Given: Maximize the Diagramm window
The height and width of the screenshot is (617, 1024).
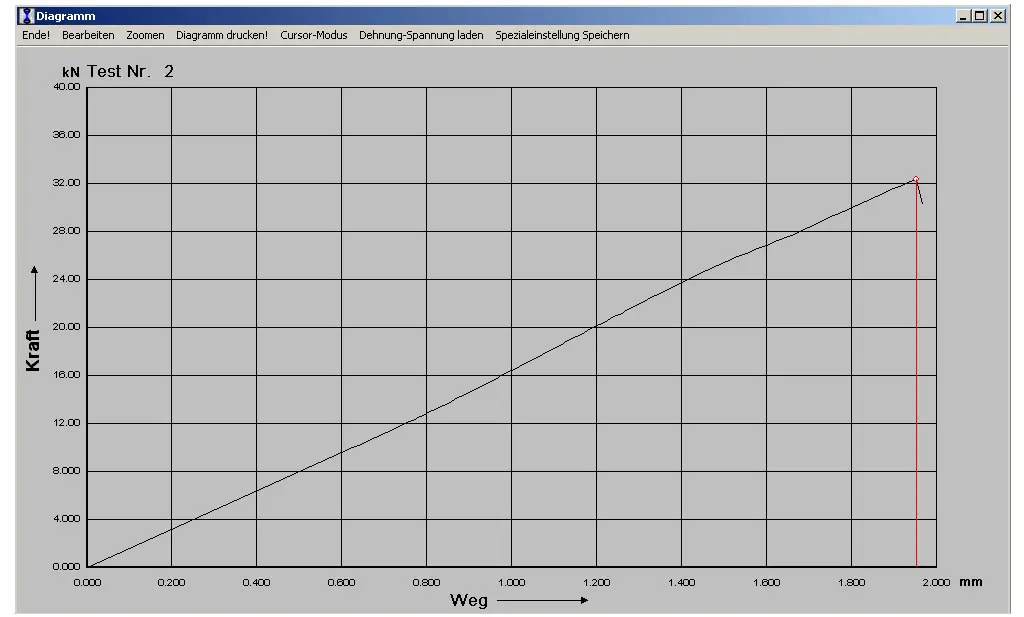Looking at the screenshot, I should 979,16.
